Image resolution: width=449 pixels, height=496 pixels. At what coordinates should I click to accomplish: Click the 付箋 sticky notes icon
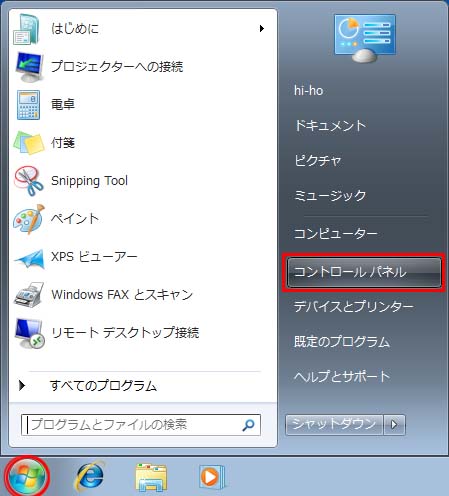[x=29, y=143]
